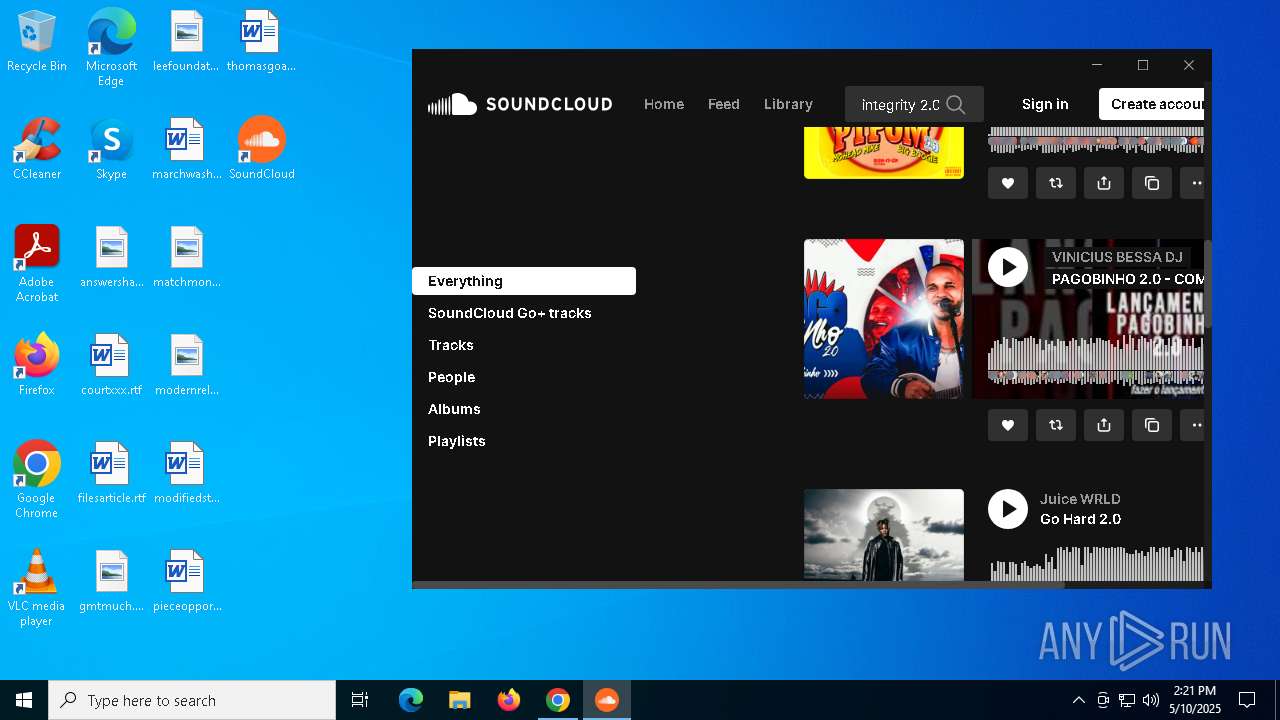Viewport: 1280px width, 720px height.
Task: Click SoundCloud icon in the taskbar
Action: point(607,700)
